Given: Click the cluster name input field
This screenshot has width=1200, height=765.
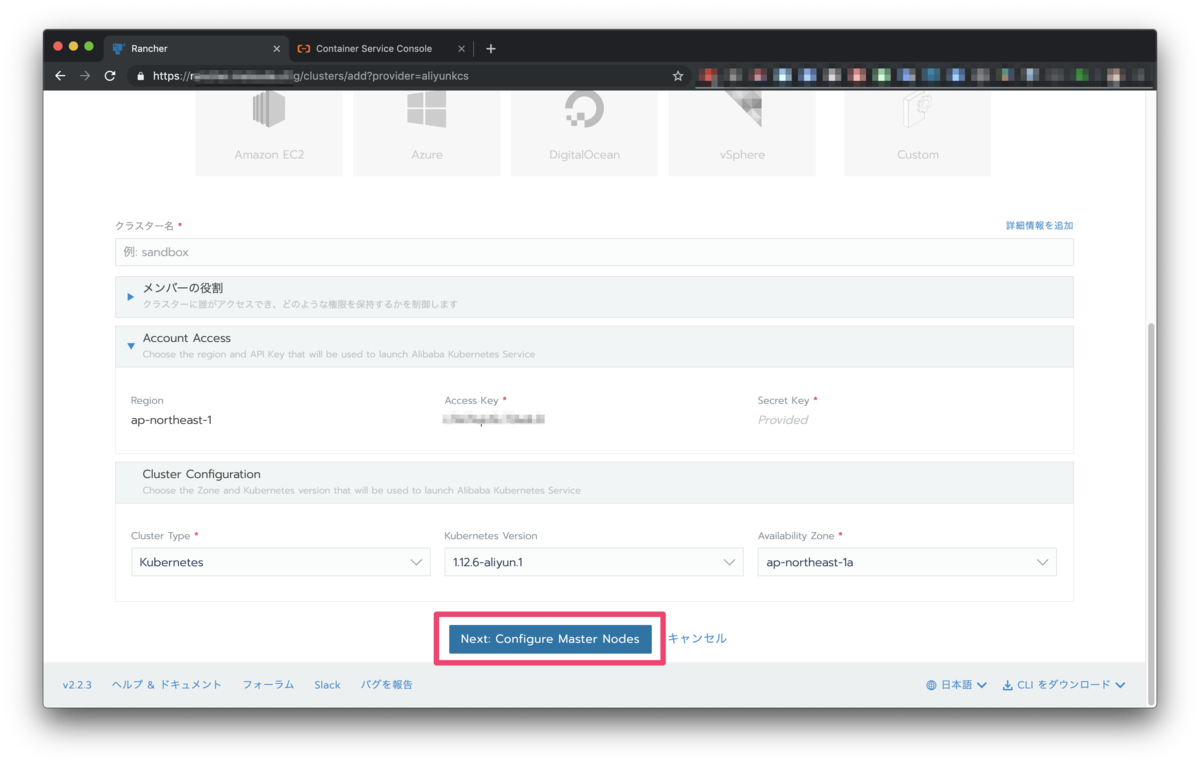Looking at the screenshot, I should 594,252.
